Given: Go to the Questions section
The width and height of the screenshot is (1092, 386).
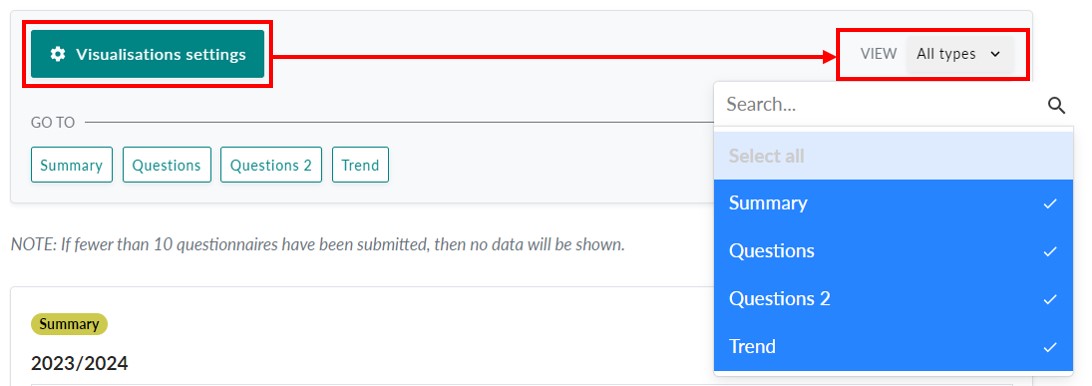Looking at the screenshot, I should 167,165.
